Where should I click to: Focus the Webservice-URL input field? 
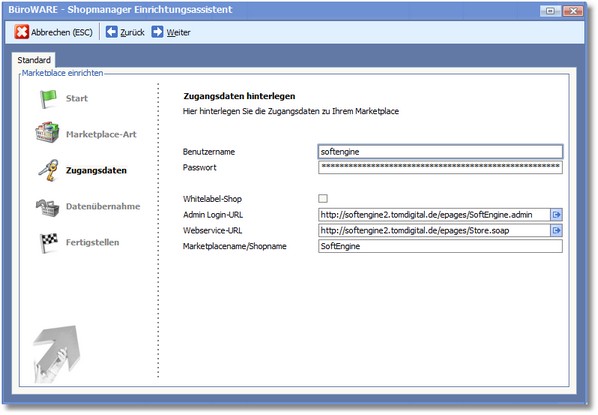434,230
